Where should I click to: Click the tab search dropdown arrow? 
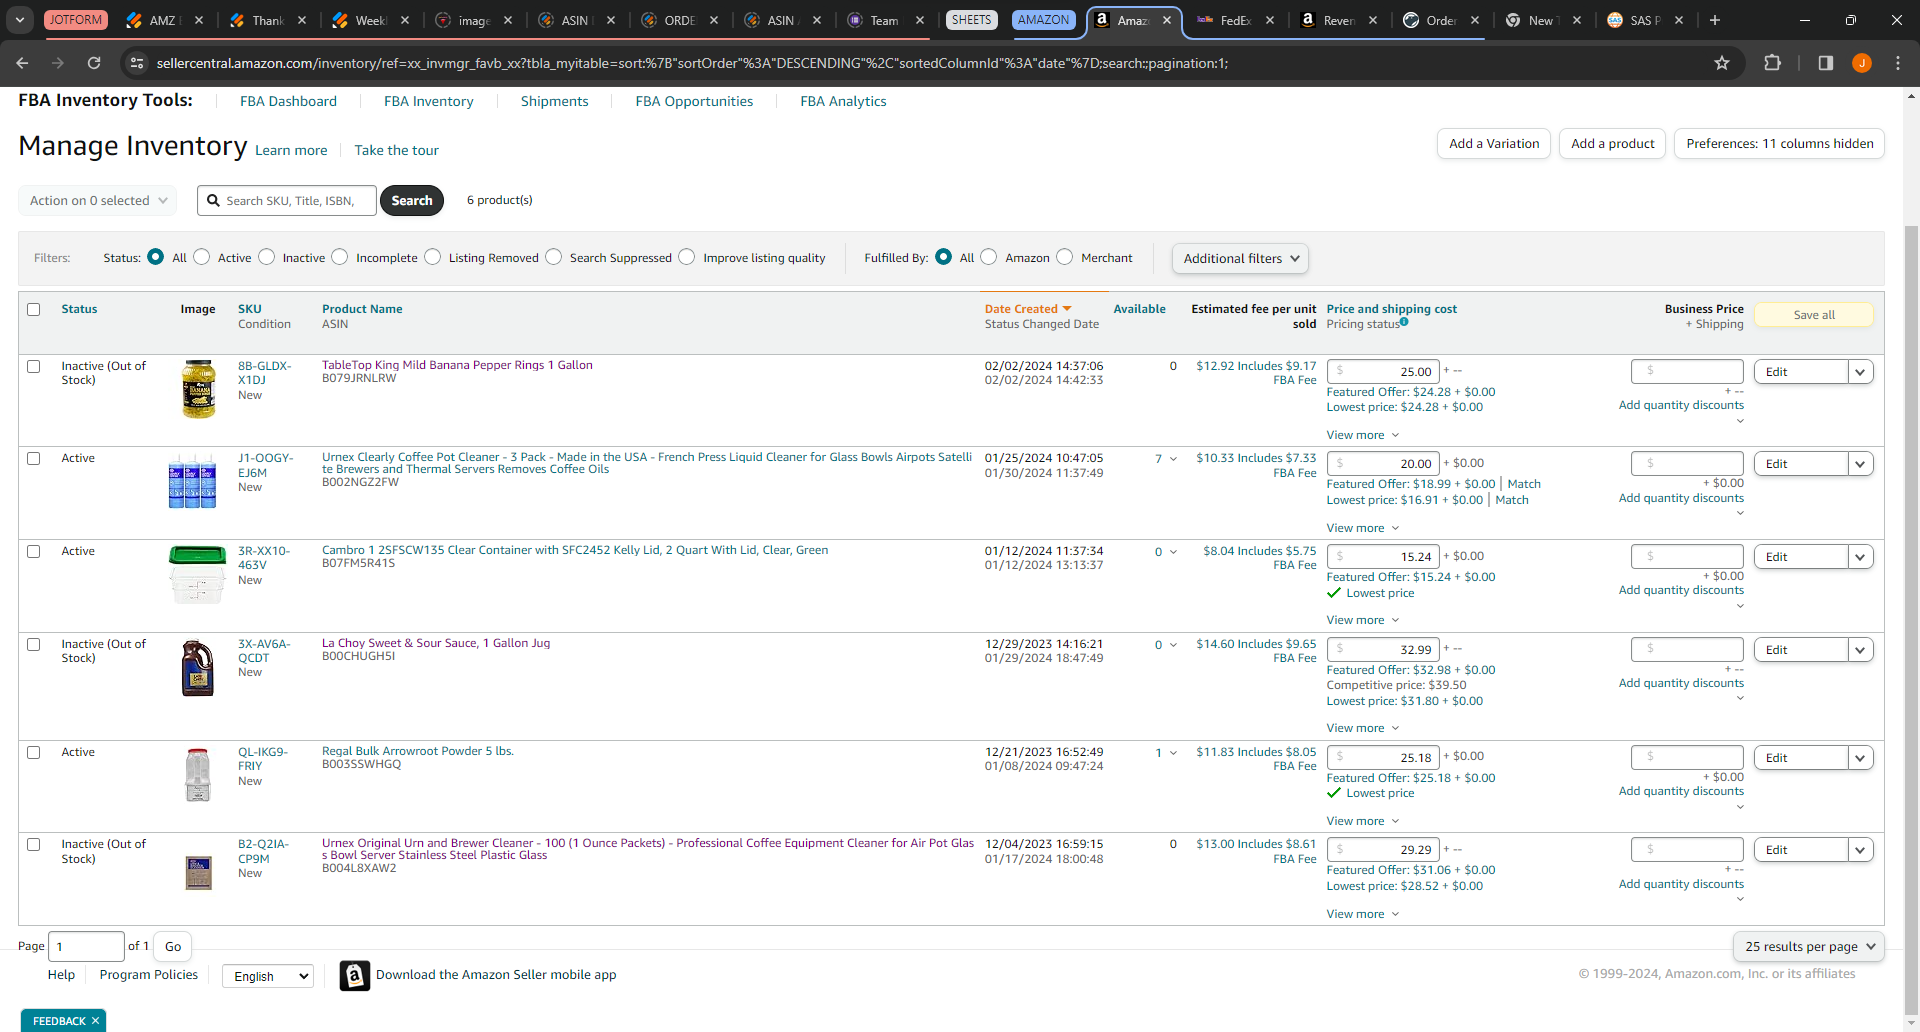(20, 20)
